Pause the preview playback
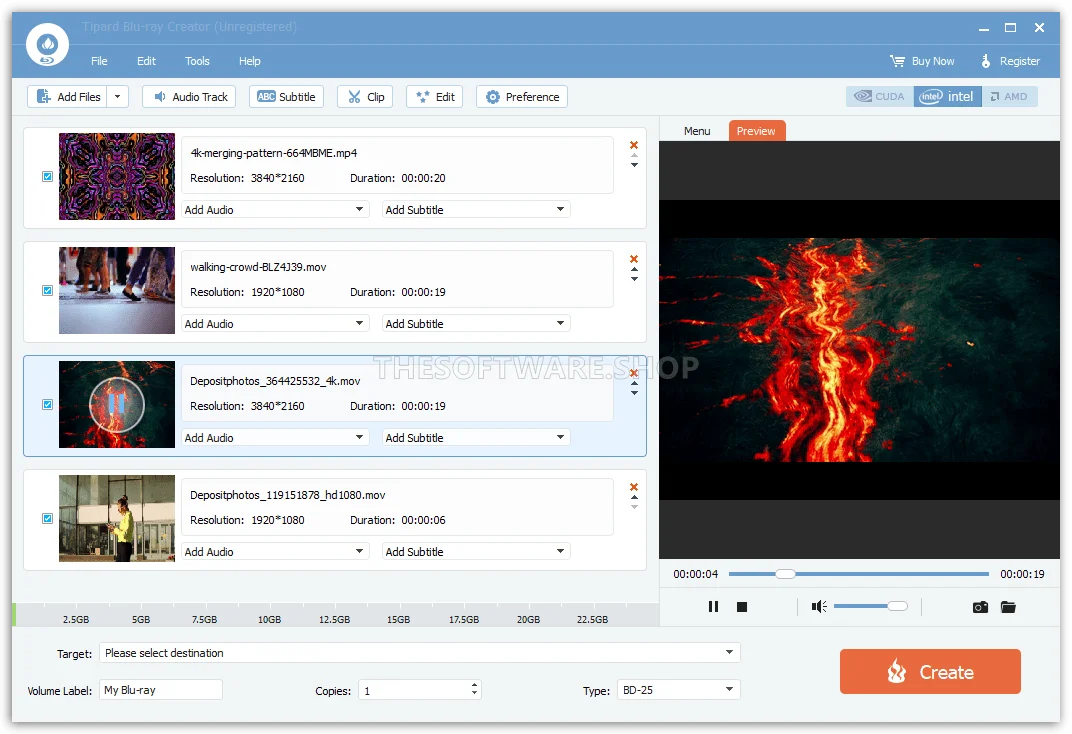 click(713, 606)
